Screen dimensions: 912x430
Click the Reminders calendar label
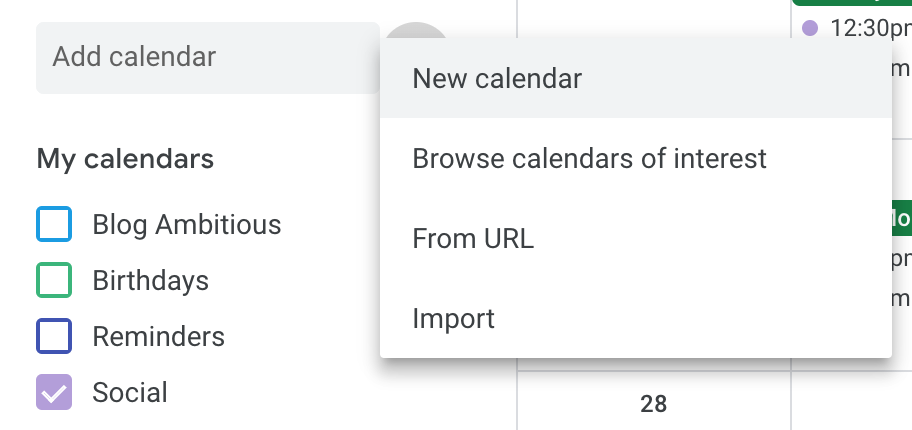point(158,336)
